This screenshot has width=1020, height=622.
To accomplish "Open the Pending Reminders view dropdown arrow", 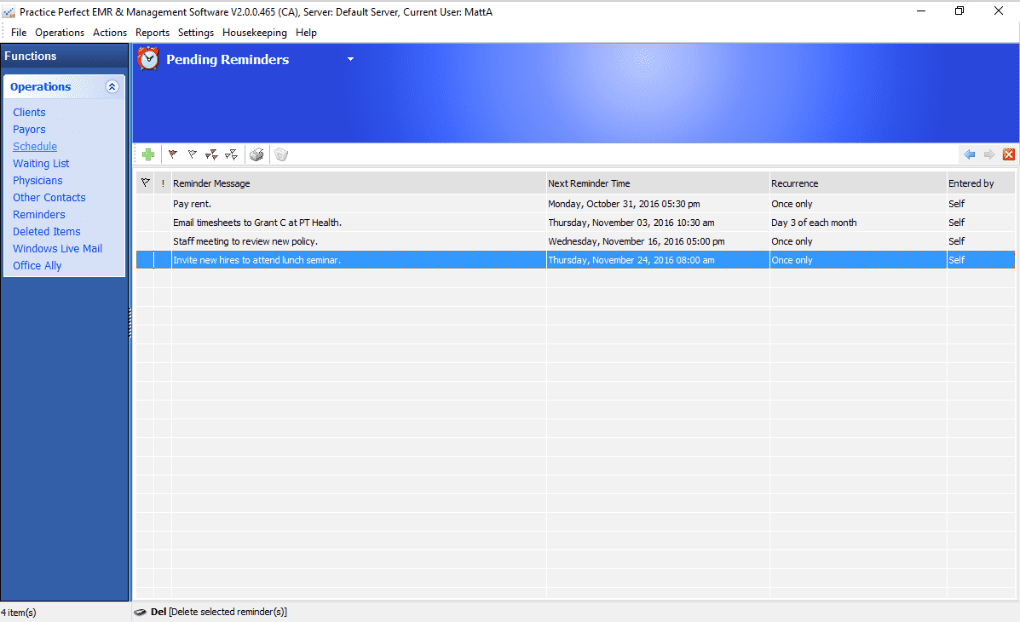I will pyautogui.click(x=350, y=60).
